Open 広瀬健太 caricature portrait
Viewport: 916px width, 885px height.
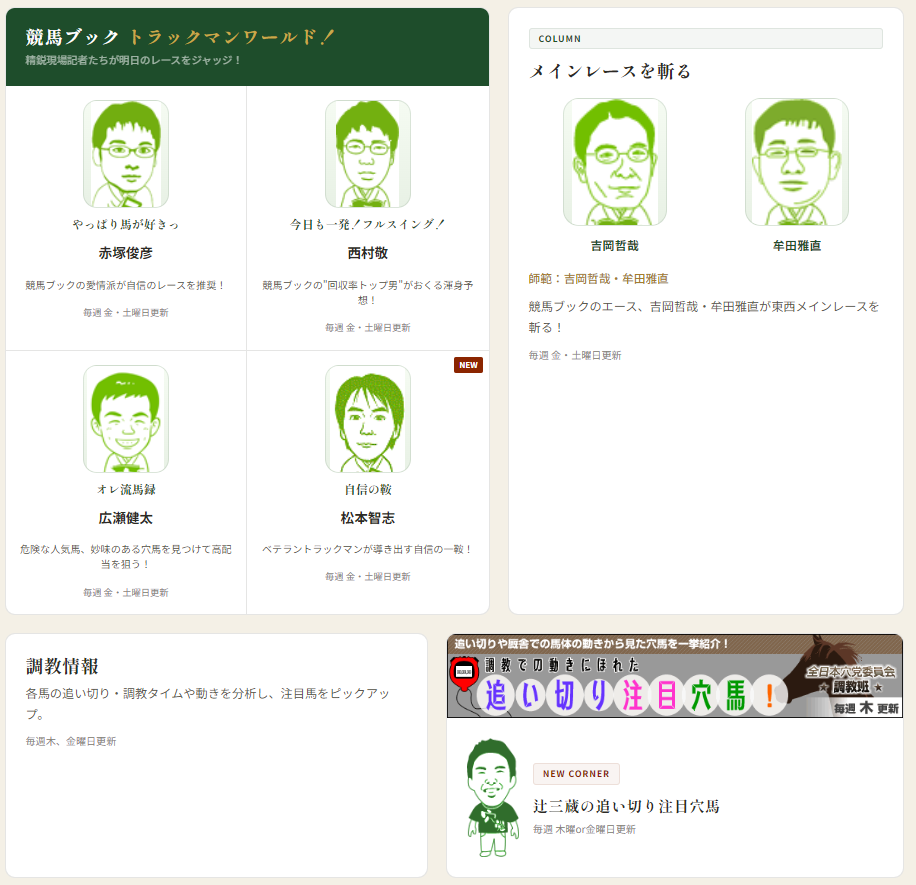(x=126, y=419)
